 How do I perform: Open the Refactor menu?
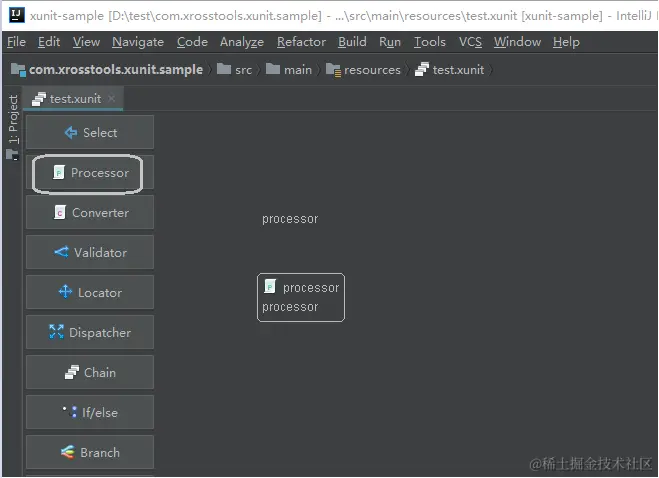click(x=301, y=42)
